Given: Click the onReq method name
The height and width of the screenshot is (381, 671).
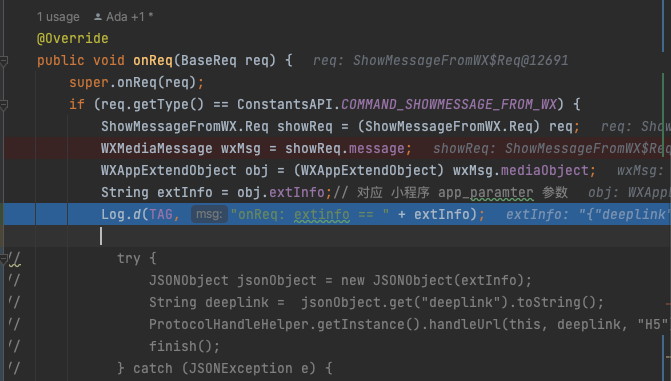Looking at the screenshot, I should (x=153, y=60).
